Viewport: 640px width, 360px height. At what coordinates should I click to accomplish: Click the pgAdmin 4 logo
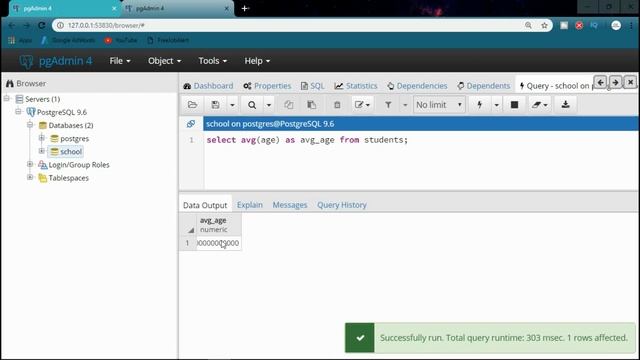[56, 61]
